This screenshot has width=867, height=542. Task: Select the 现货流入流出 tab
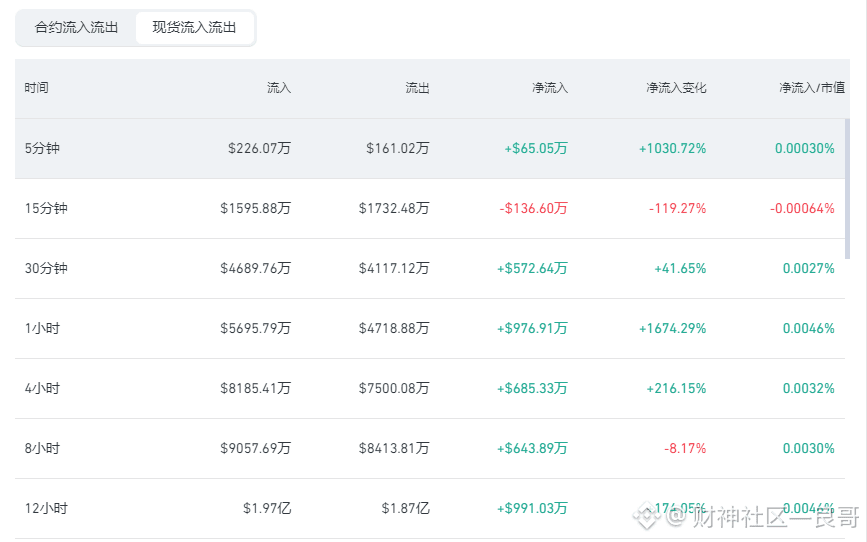point(195,28)
